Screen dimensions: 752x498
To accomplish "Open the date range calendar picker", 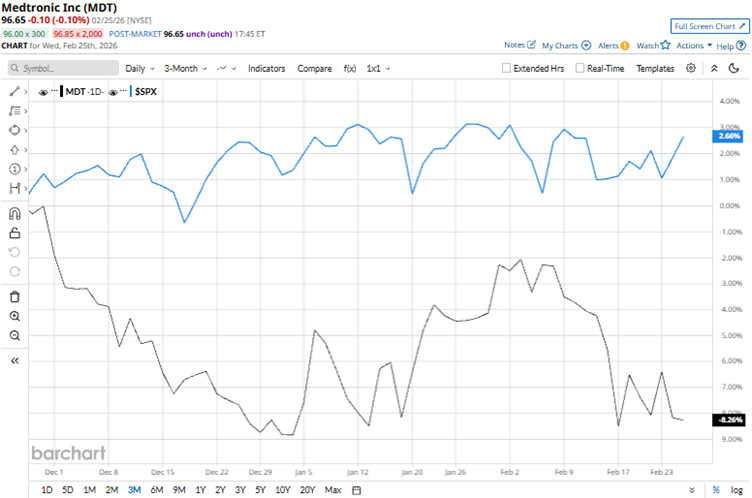I will [356, 490].
